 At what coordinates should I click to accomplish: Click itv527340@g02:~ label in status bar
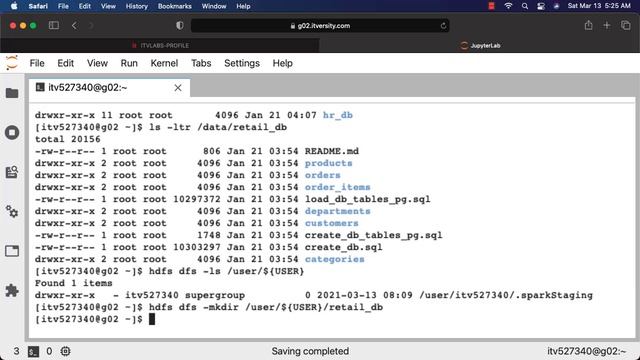587,351
